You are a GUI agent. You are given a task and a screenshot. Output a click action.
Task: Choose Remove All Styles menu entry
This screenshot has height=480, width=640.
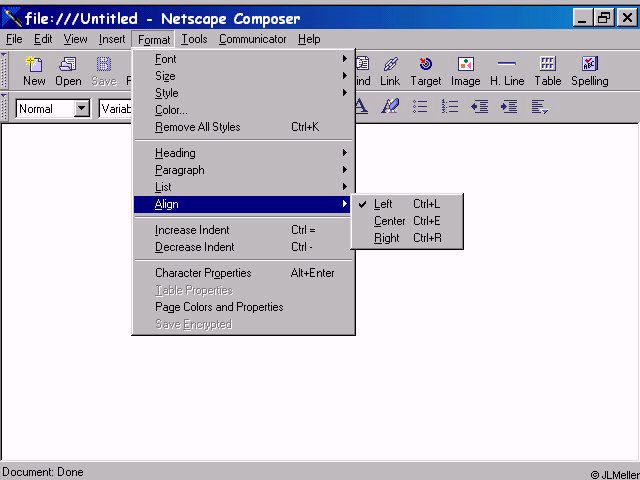[243, 127]
